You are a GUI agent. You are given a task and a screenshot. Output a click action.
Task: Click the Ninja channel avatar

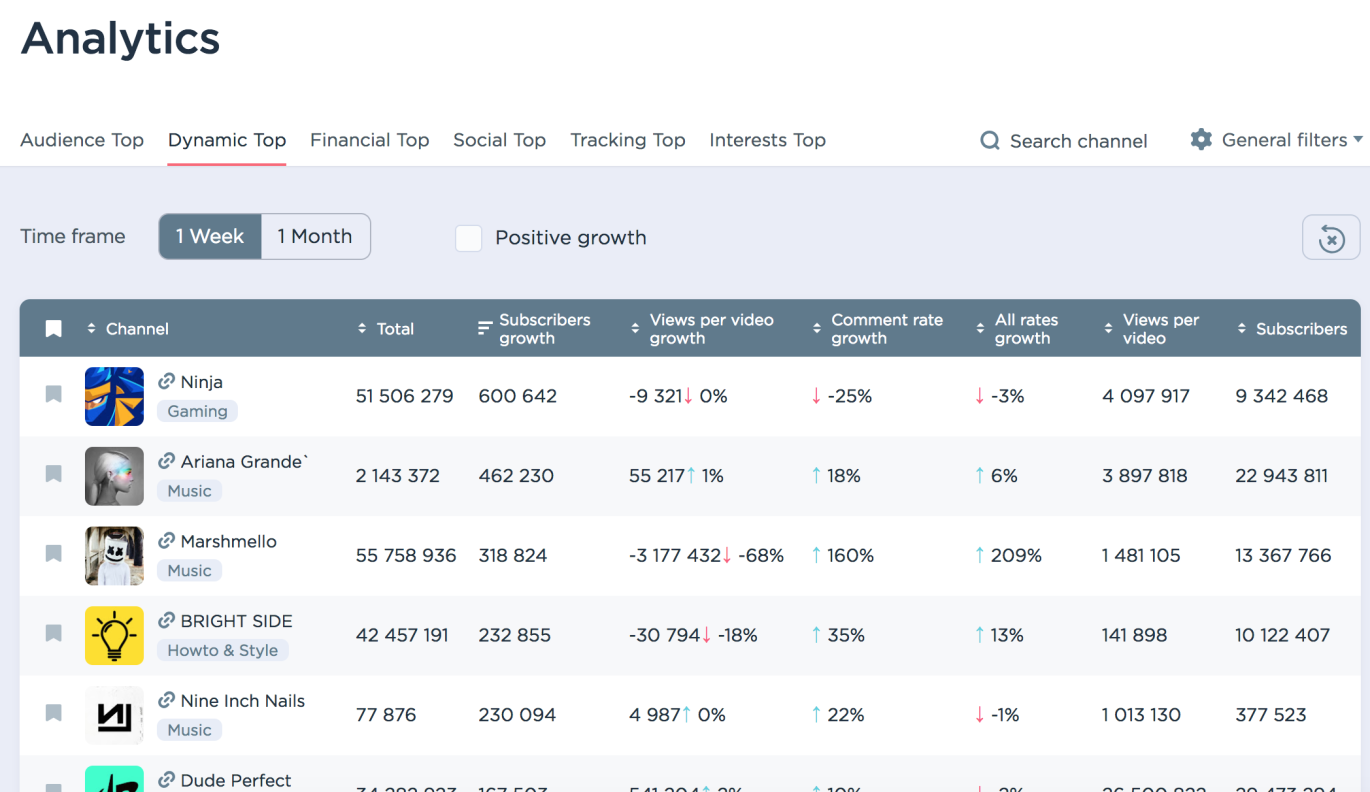(x=114, y=396)
